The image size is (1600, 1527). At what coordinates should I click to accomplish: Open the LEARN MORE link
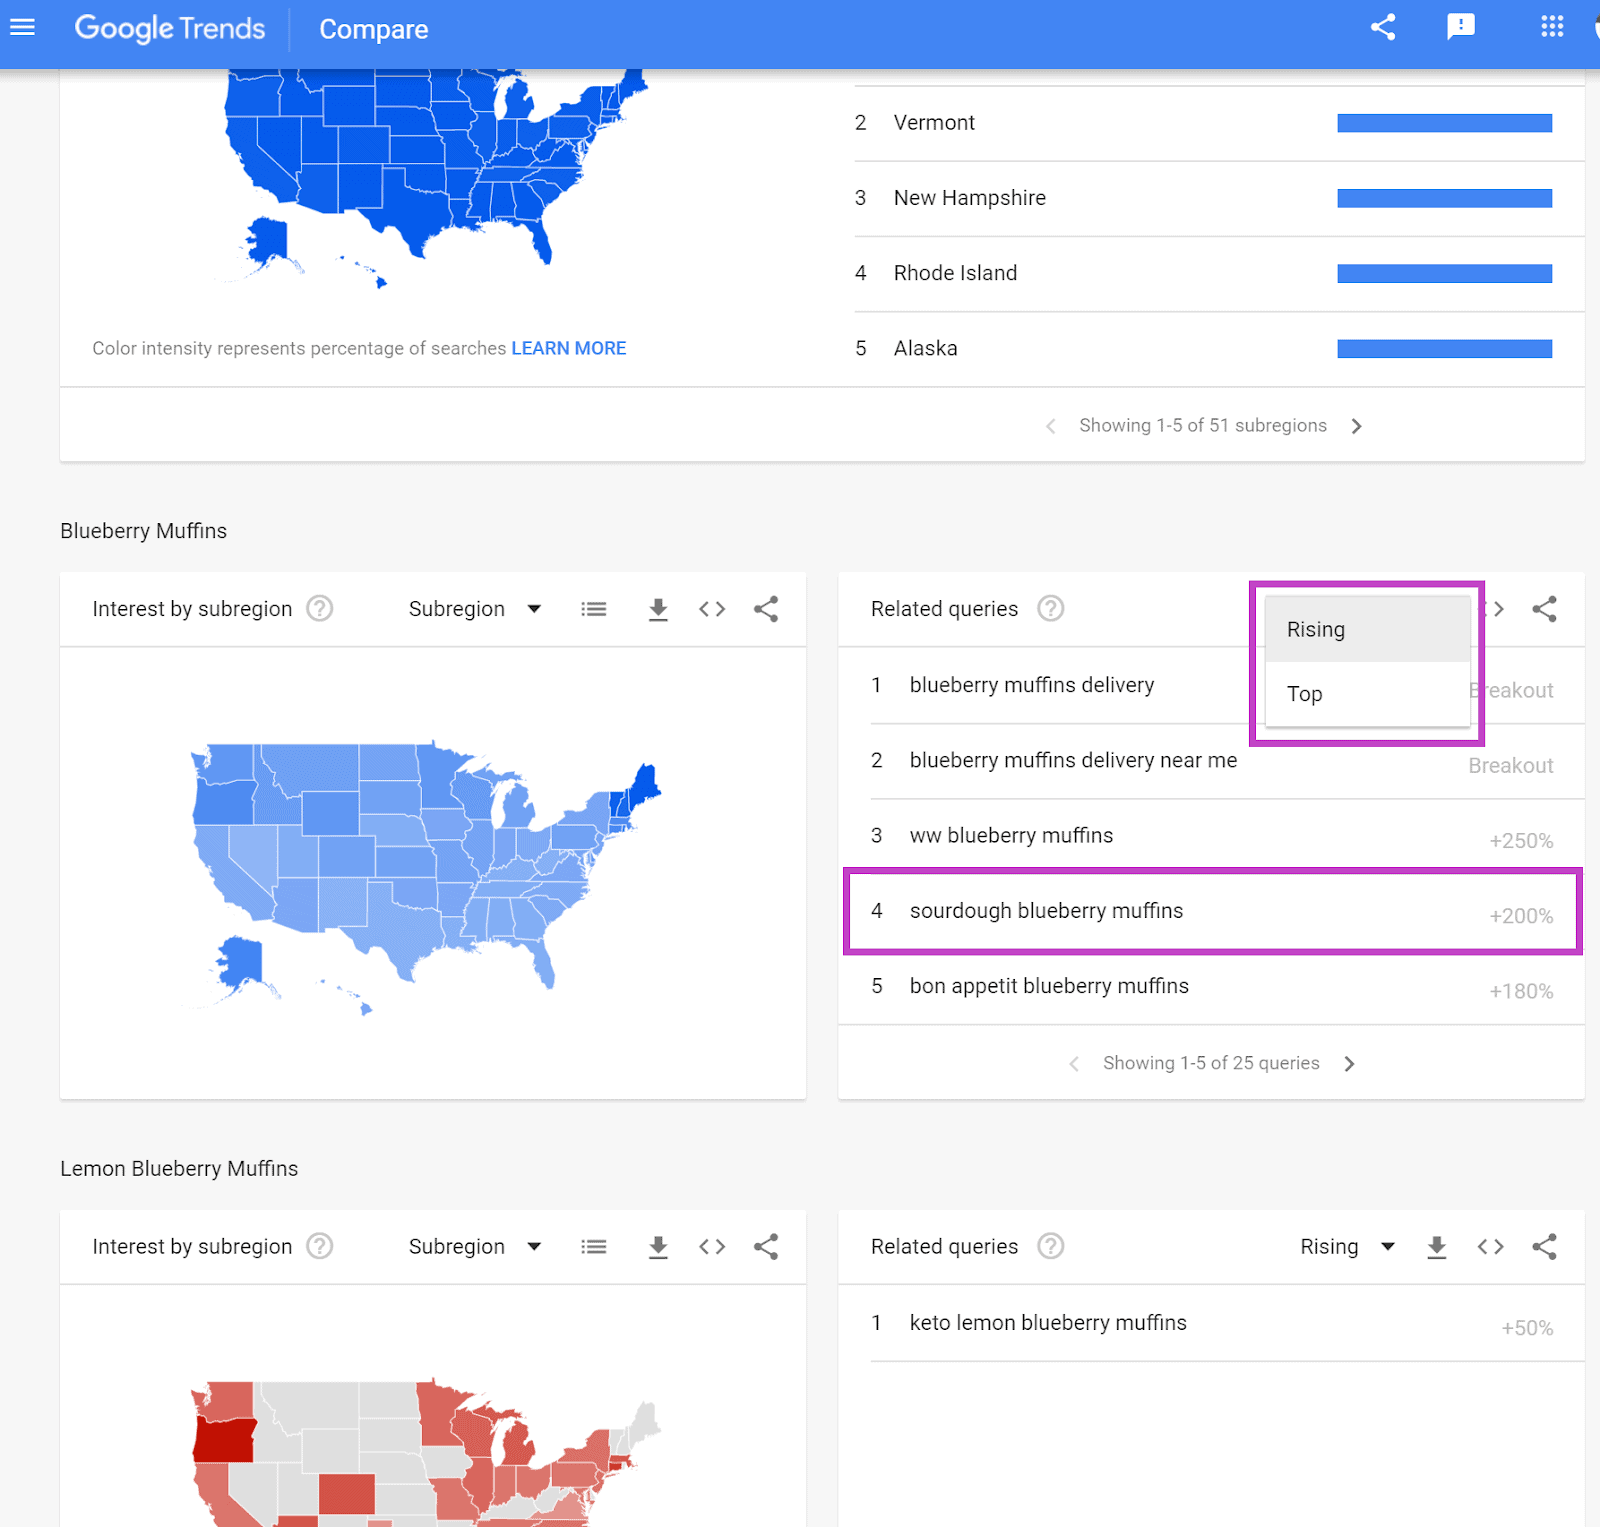568,348
